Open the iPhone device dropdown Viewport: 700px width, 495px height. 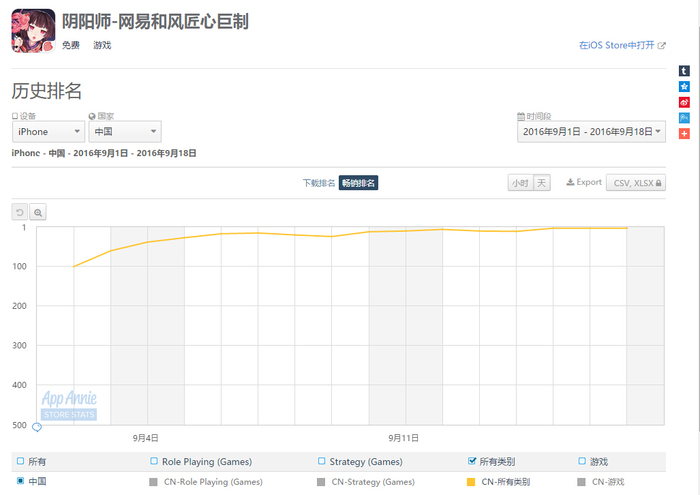pos(47,132)
